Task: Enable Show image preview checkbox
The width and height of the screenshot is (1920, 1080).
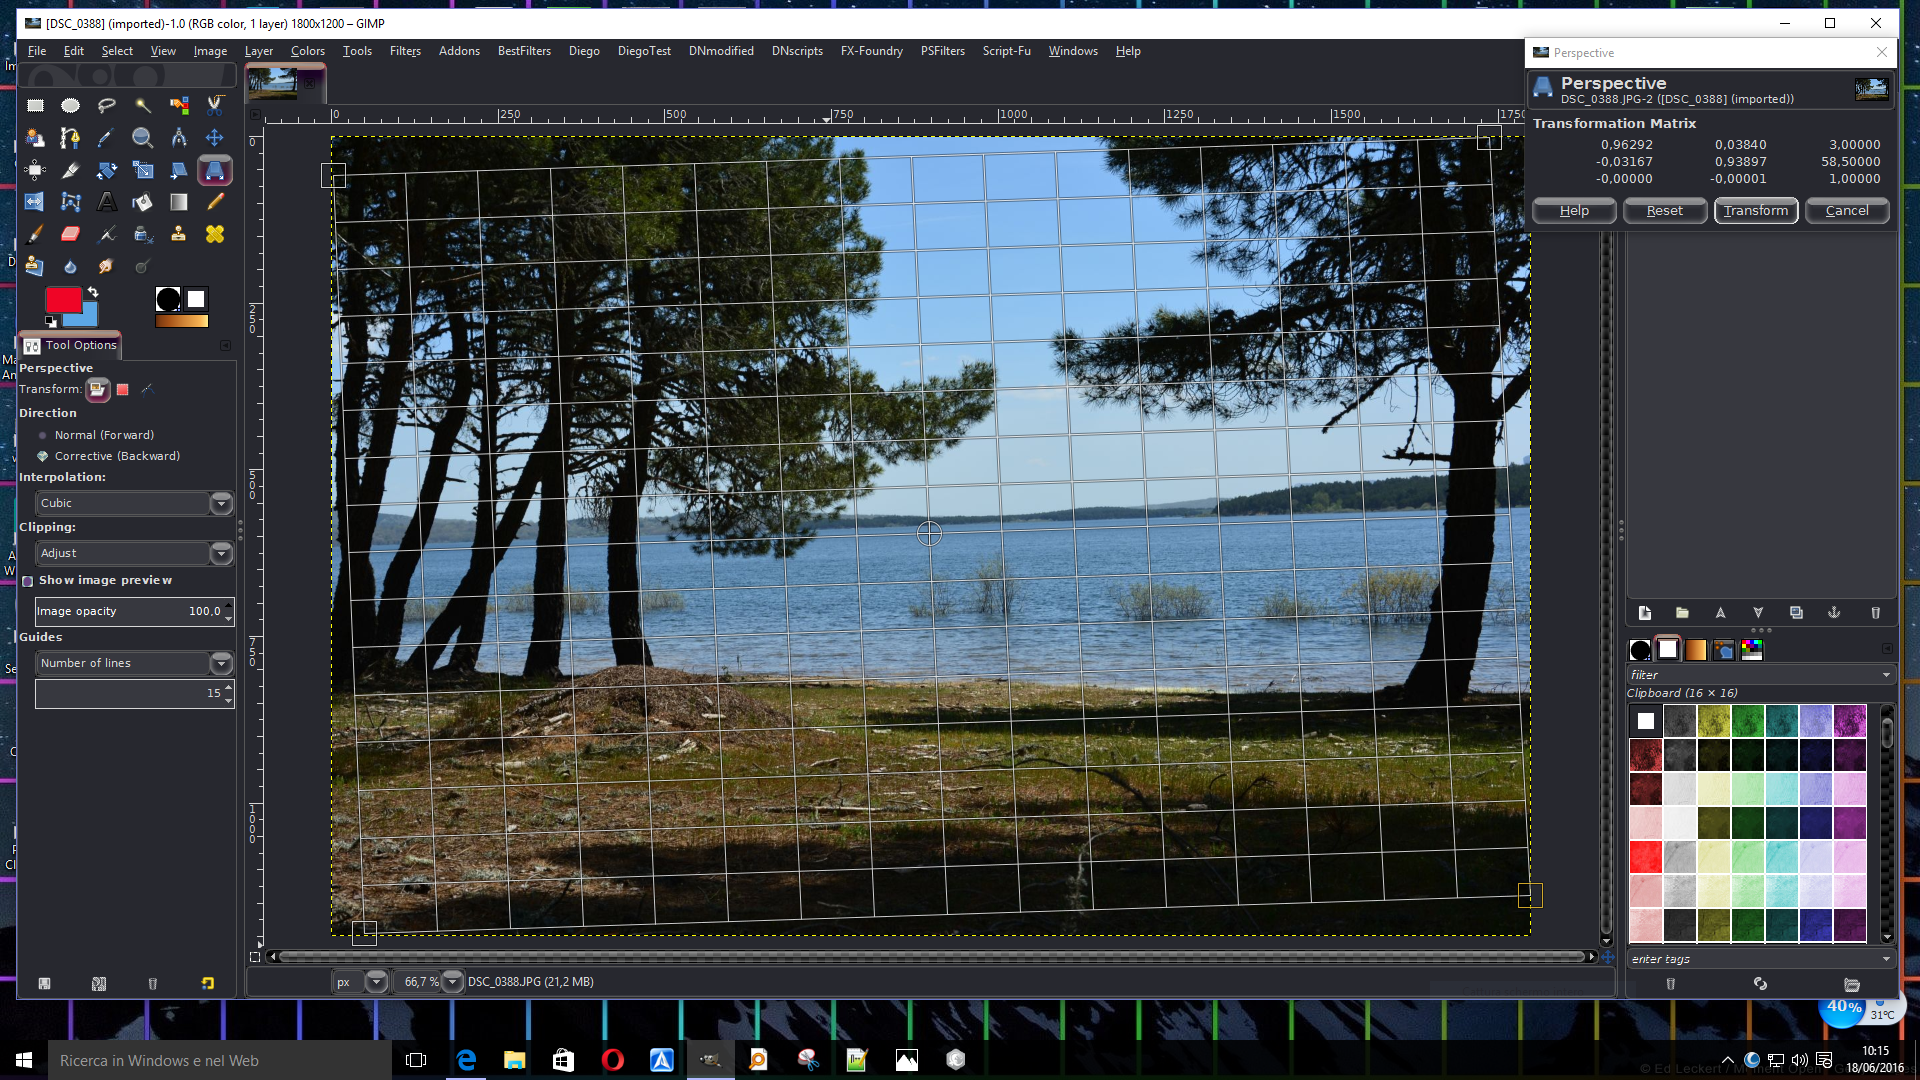Action: click(28, 581)
